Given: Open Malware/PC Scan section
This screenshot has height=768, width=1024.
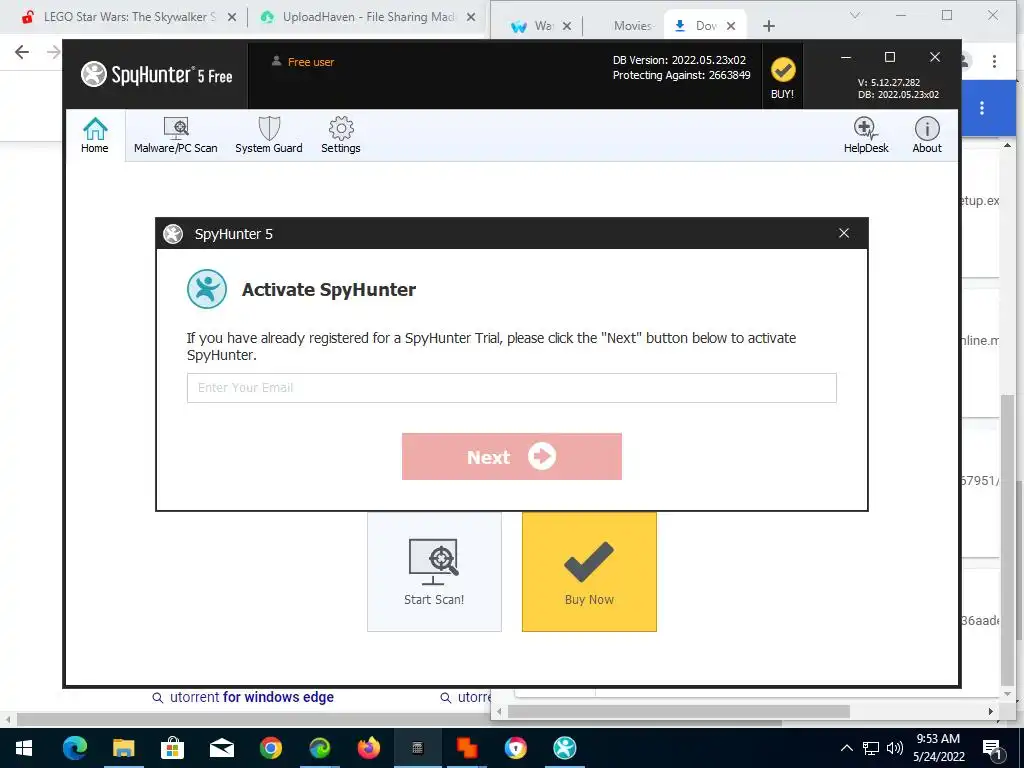Looking at the screenshot, I should click(x=176, y=135).
